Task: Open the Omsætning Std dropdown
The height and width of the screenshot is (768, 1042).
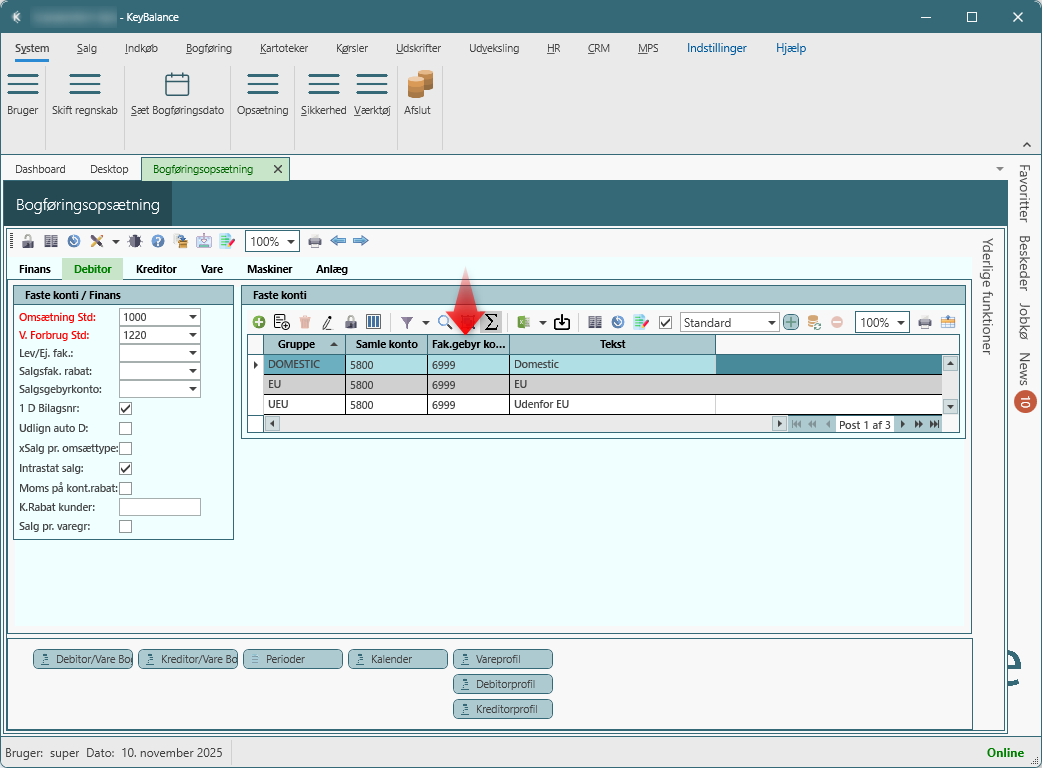Action: [192, 316]
